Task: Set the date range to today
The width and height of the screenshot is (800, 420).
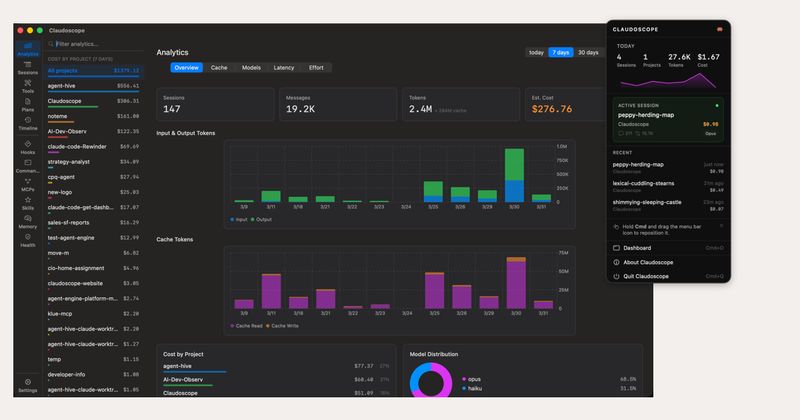Action: pos(536,52)
